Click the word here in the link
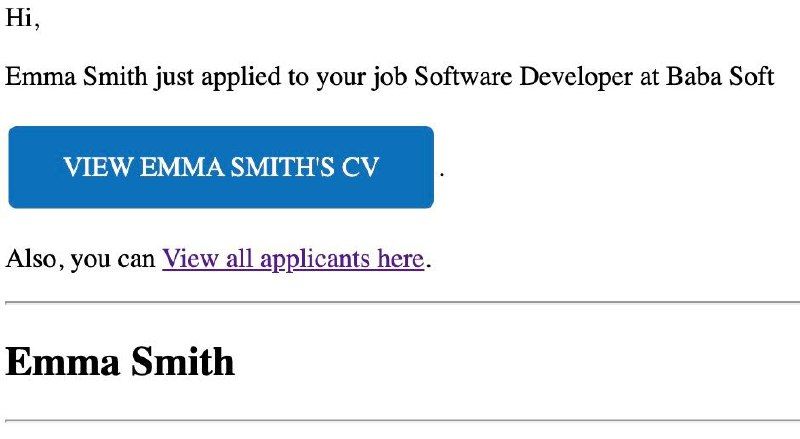800x439 pixels. (401, 259)
